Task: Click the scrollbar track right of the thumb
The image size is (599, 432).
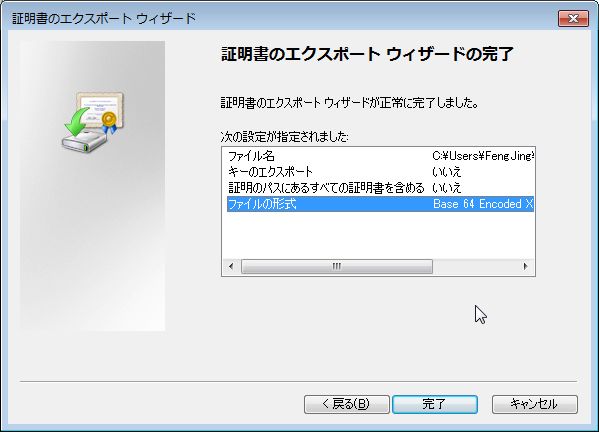Action: (475, 266)
